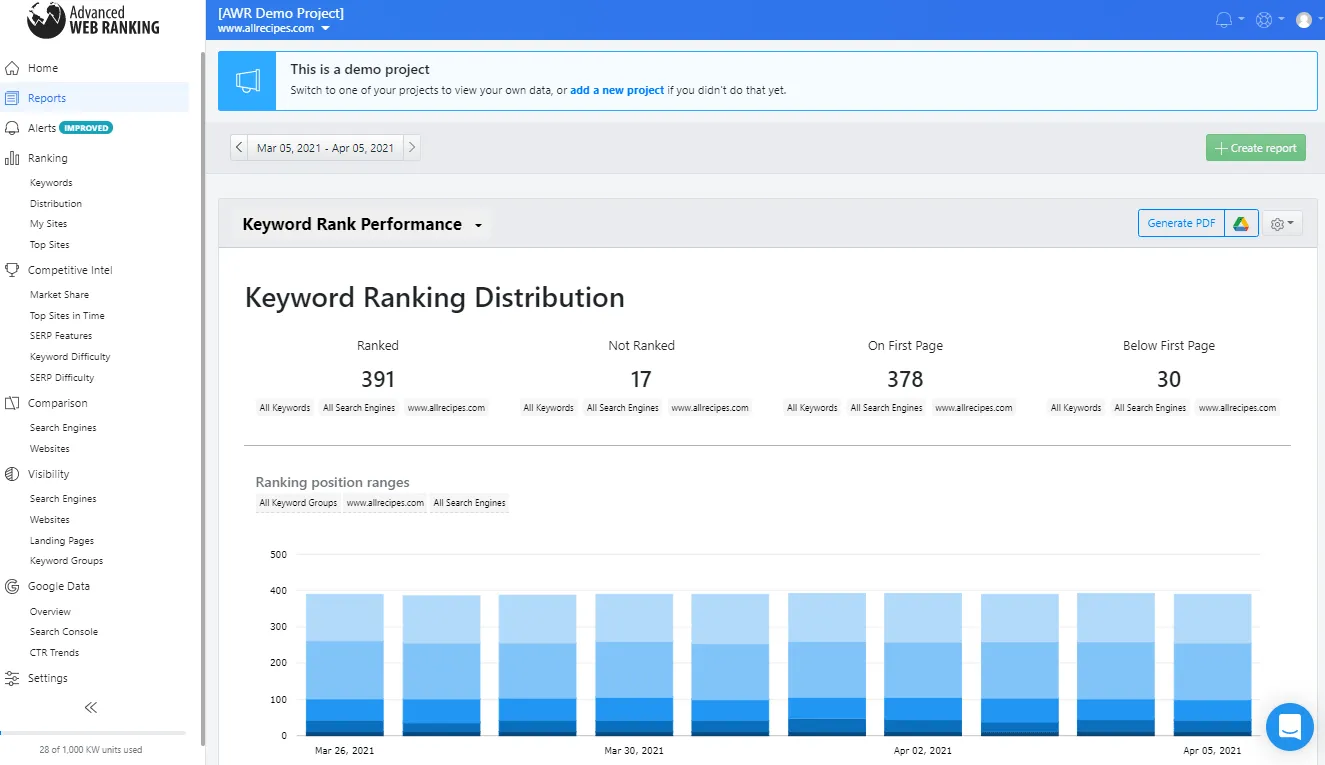Image resolution: width=1325 pixels, height=765 pixels.
Task: Click the Mar 26, 2021 chart bar
Action: tap(345, 664)
